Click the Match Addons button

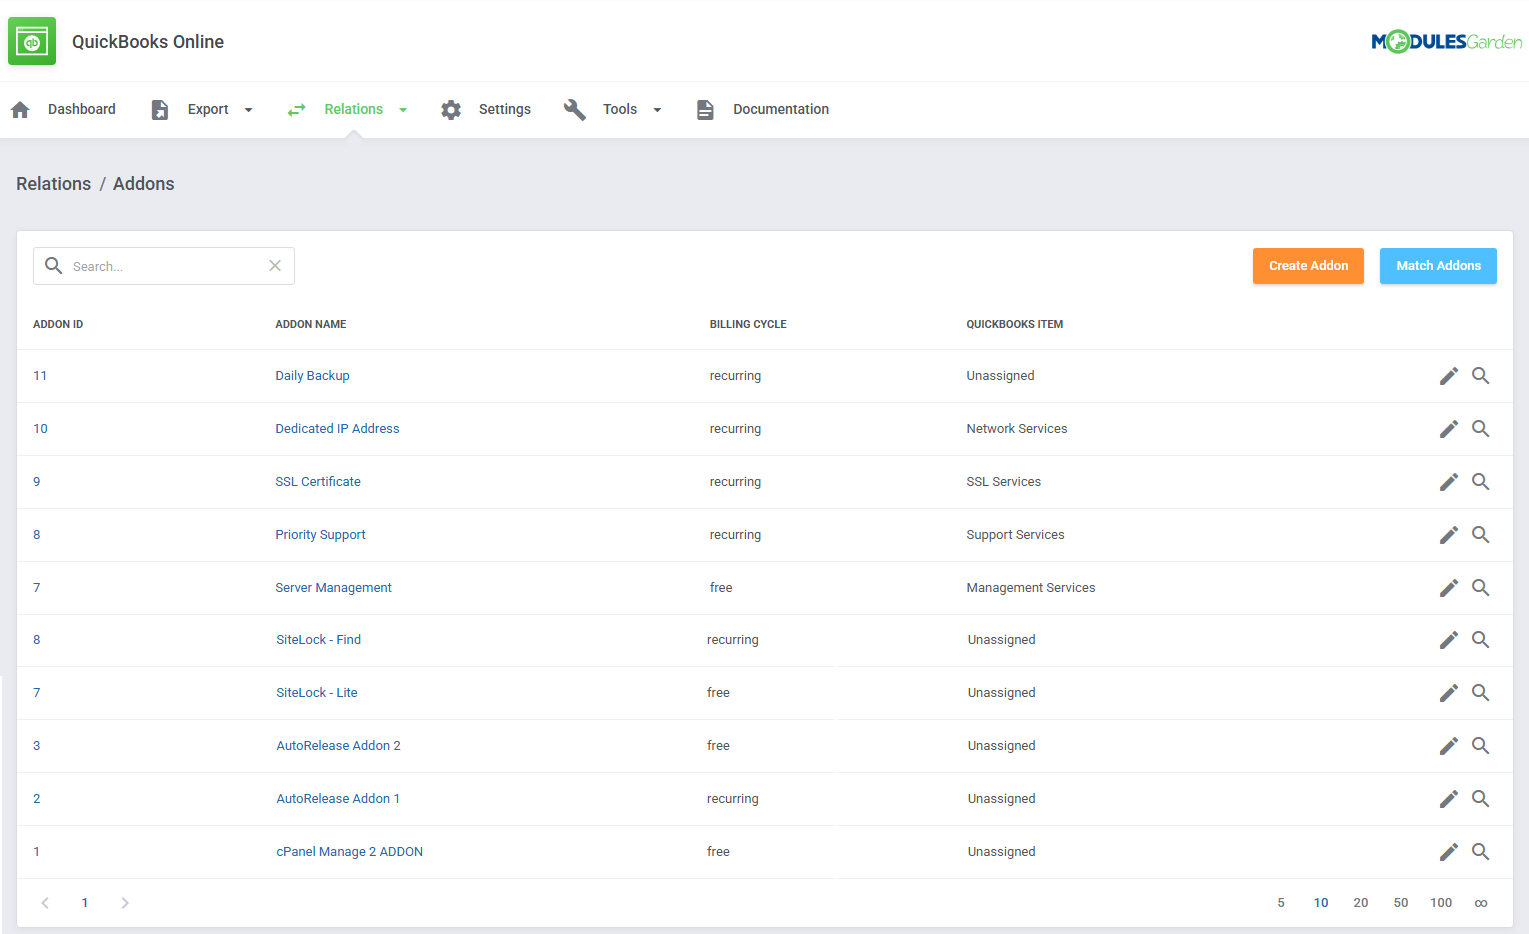pyautogui.click(x=1438, y=266)
